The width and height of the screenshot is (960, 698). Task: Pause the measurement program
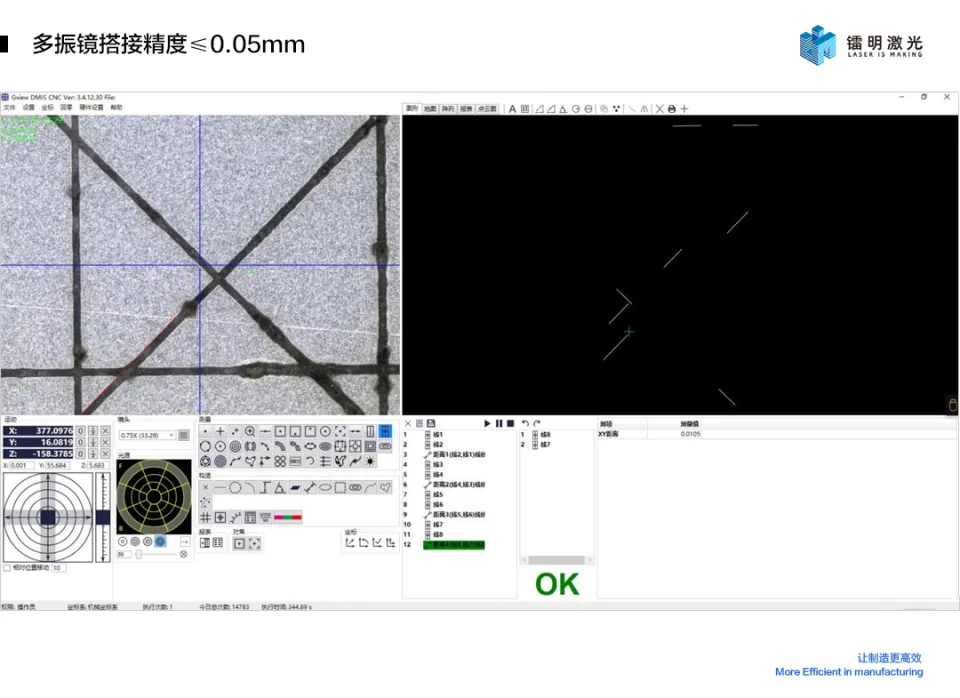tap(499, 423)
